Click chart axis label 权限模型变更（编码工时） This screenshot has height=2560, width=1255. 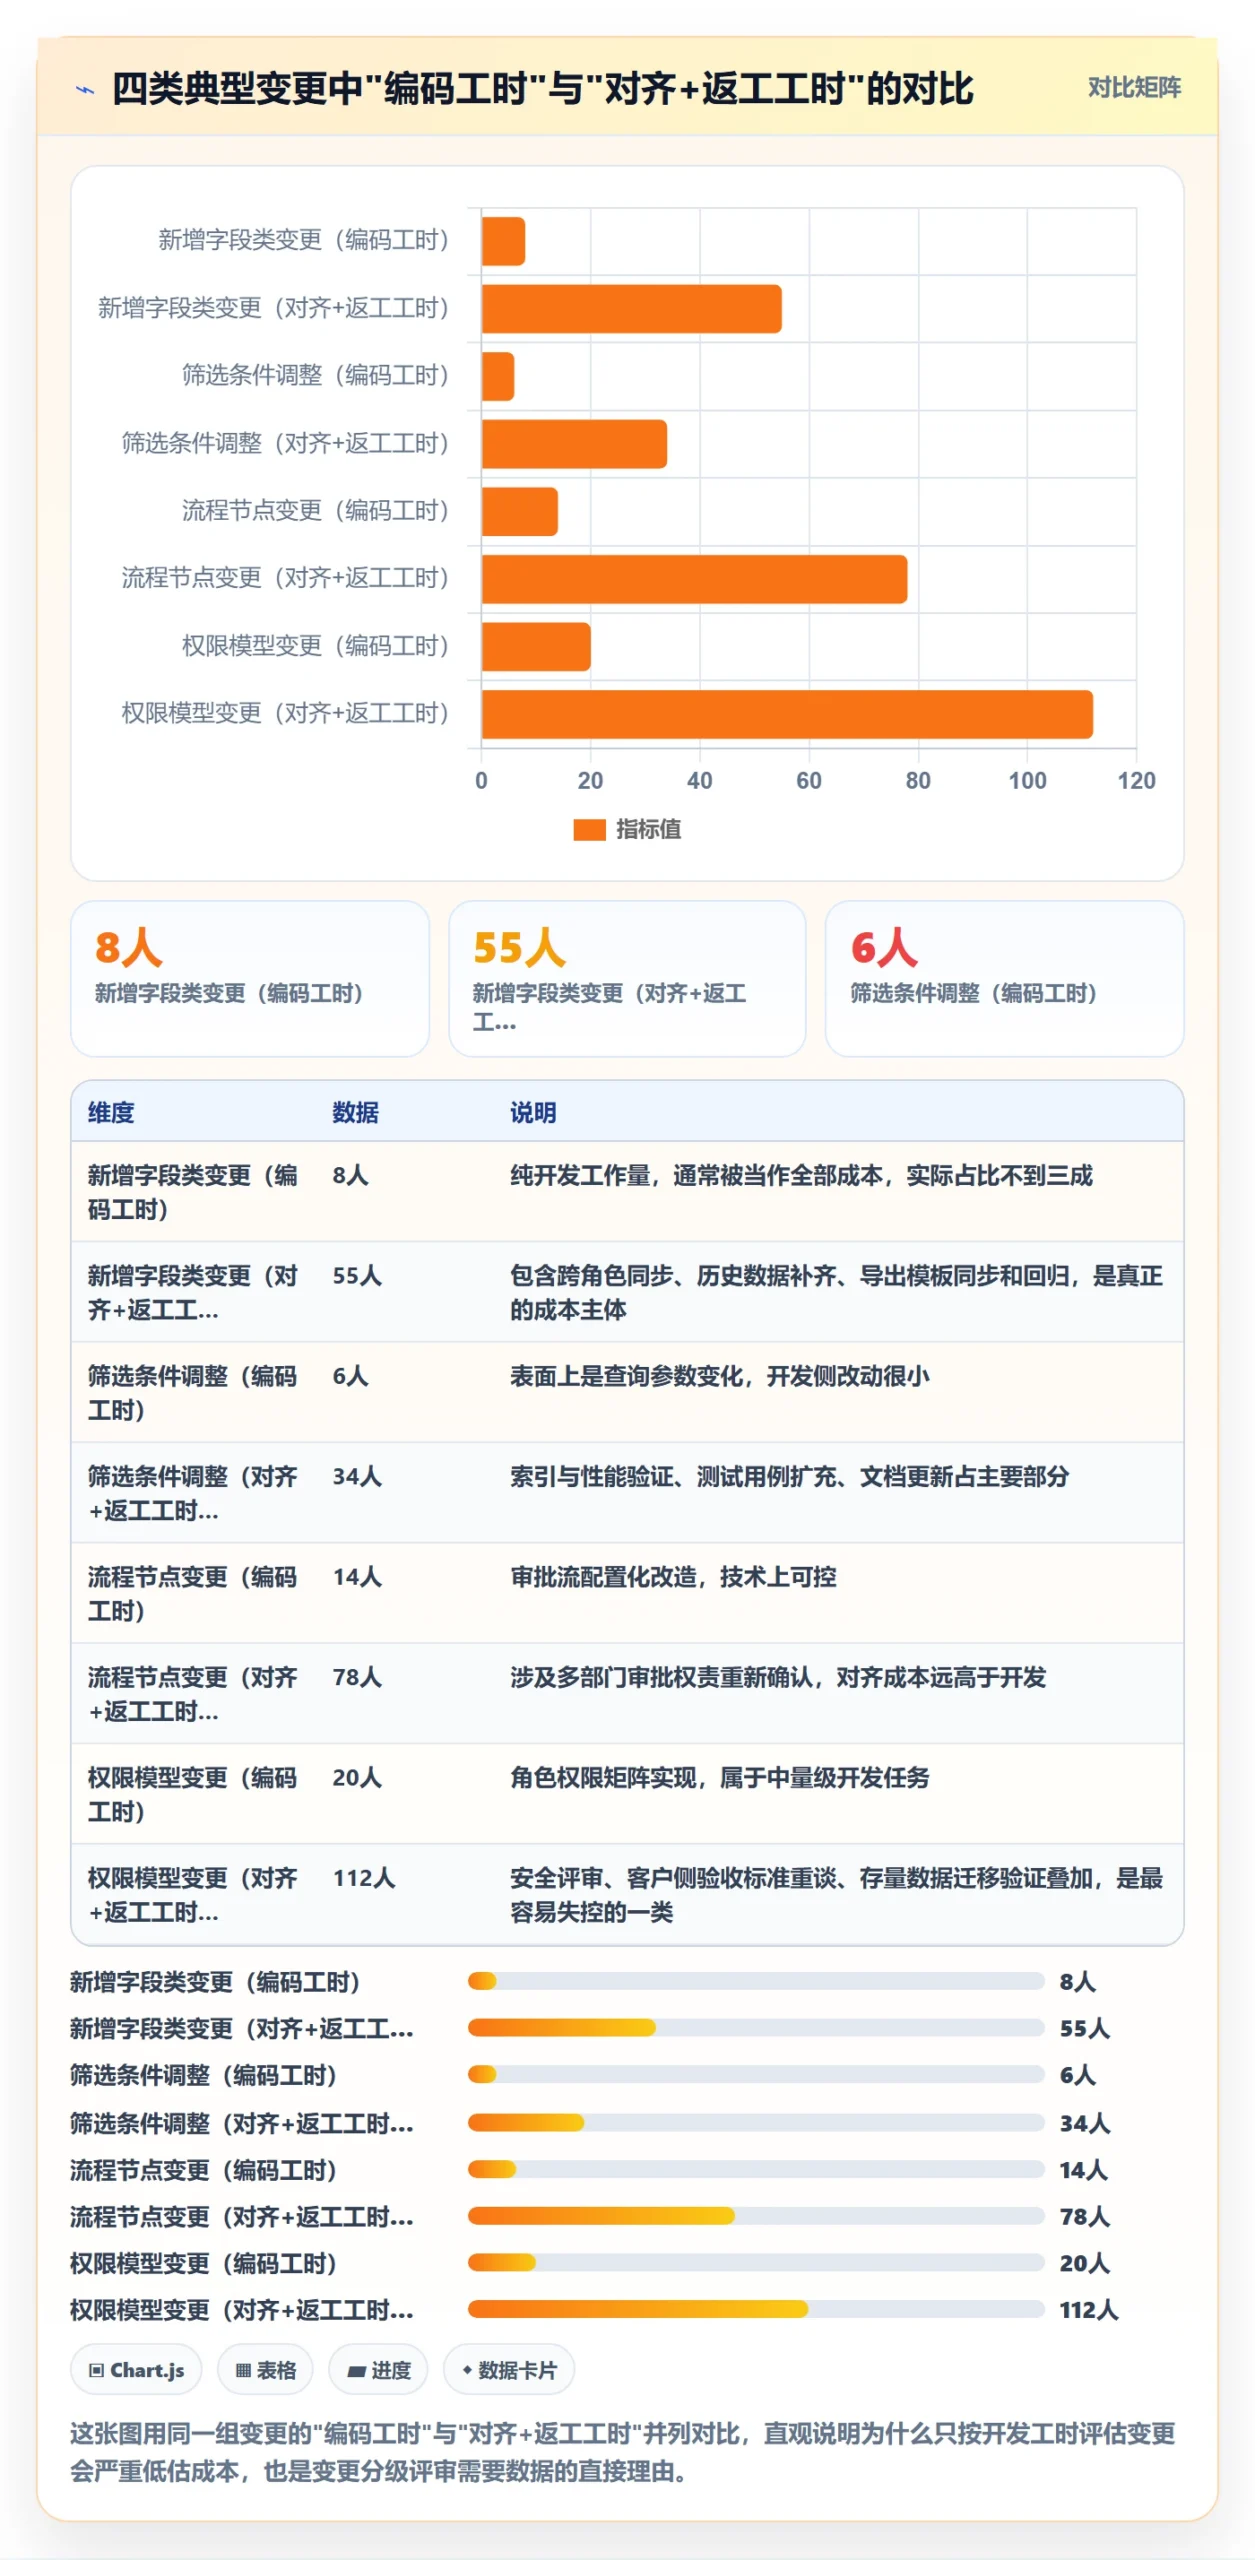(x=315, y=646)
